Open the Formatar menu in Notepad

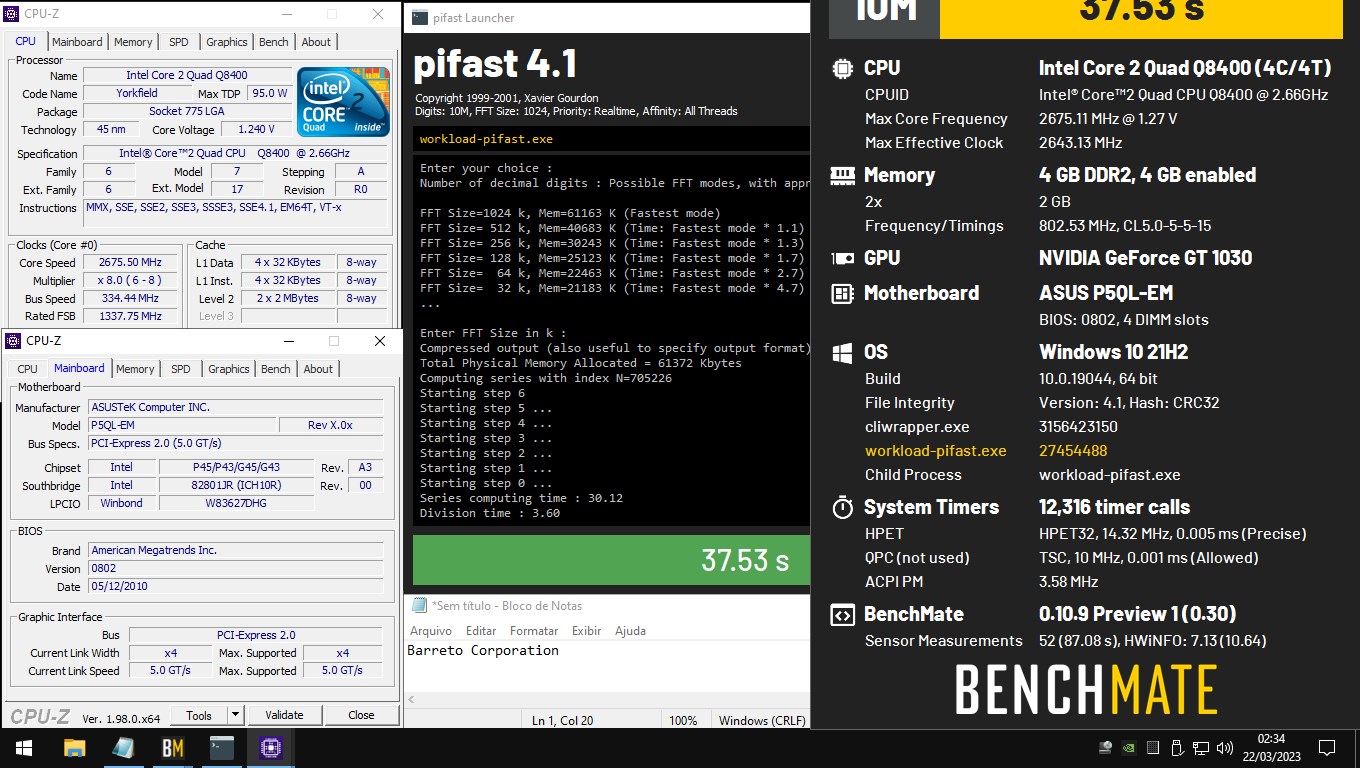[534, 631]
